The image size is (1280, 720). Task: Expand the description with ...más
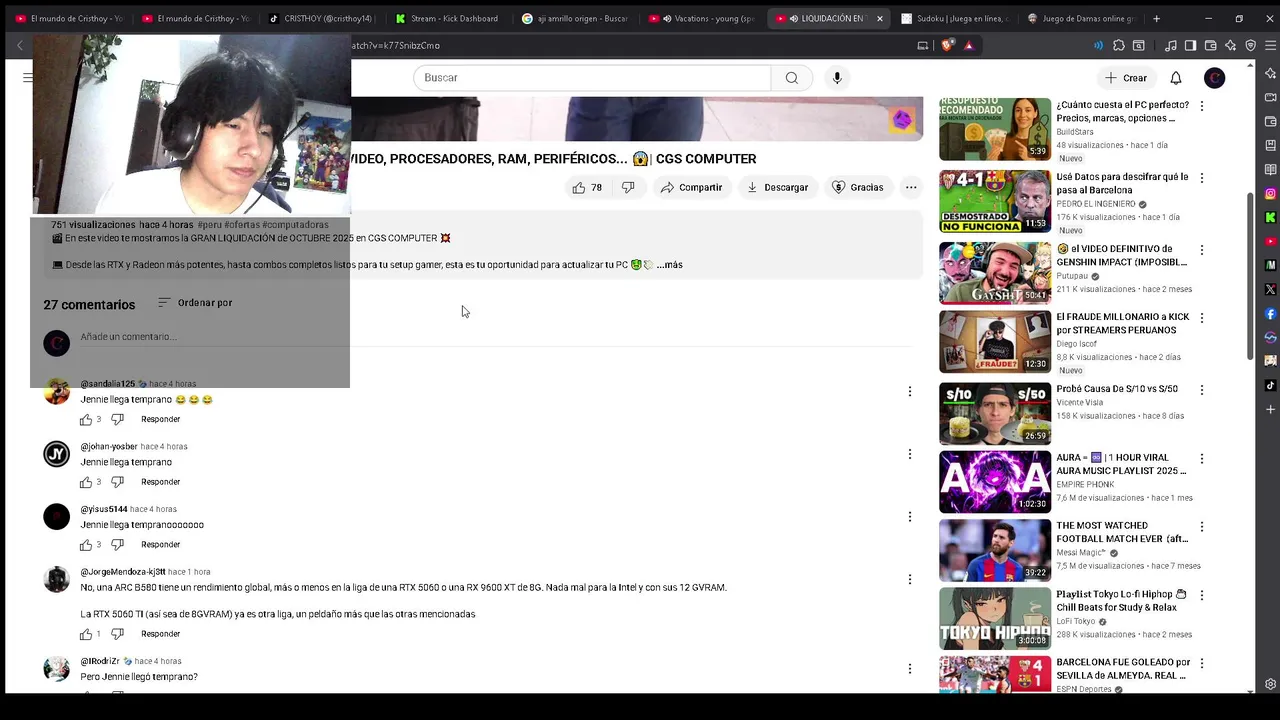point(670,265)
